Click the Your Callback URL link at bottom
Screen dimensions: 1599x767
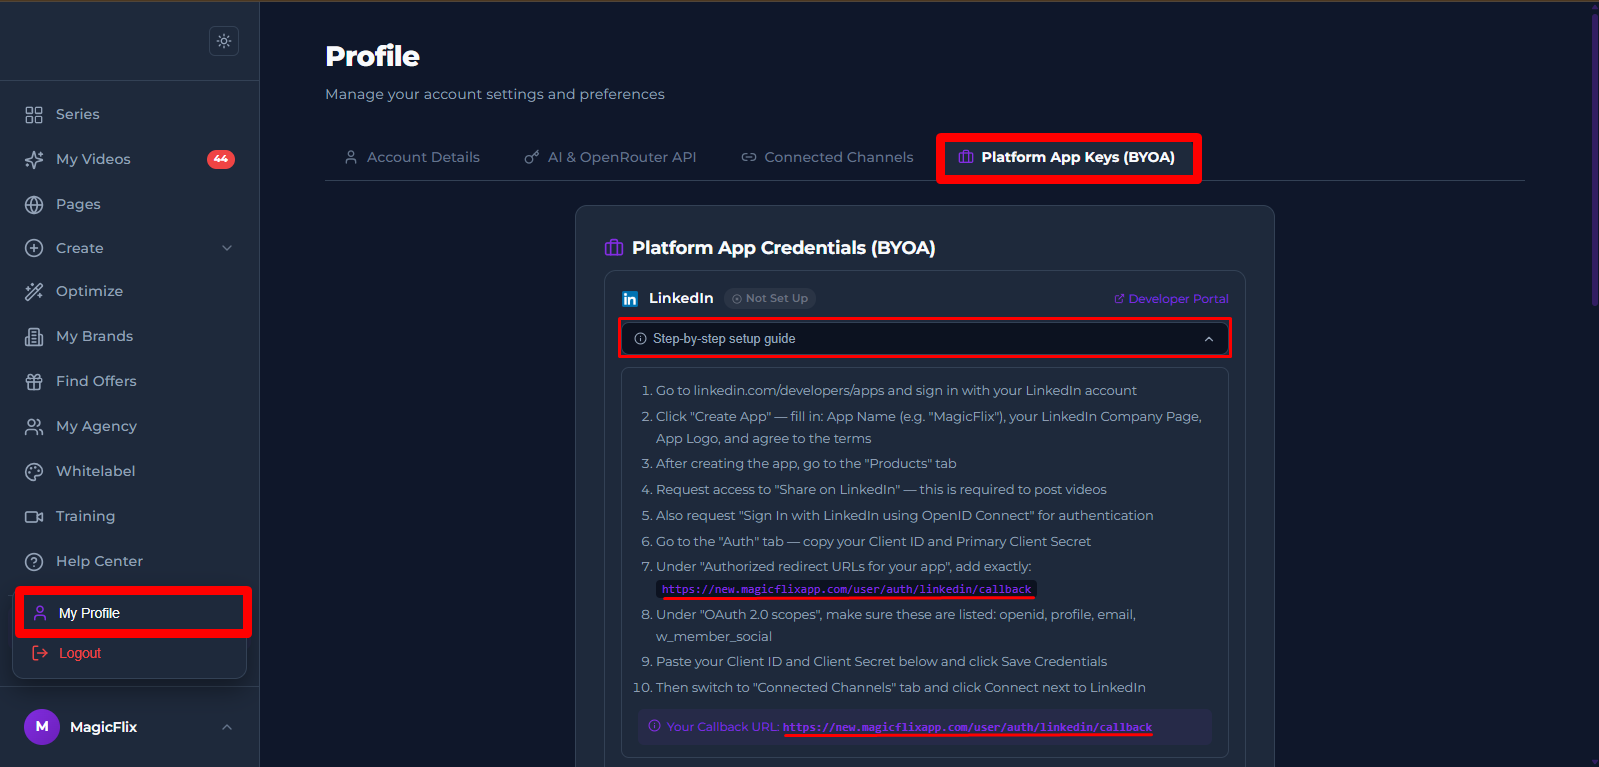967,727
